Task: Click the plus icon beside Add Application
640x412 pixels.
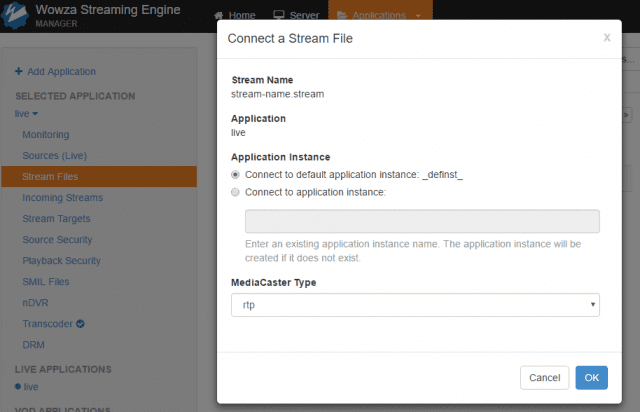Action: point(19,71)
